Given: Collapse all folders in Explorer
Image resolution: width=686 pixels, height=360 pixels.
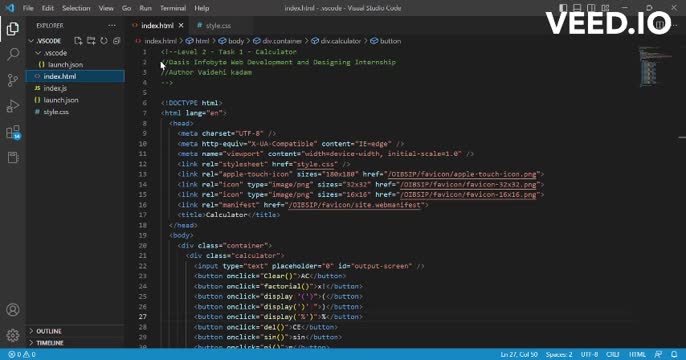Looking at the screenshot, I should (x=116, y=41).
